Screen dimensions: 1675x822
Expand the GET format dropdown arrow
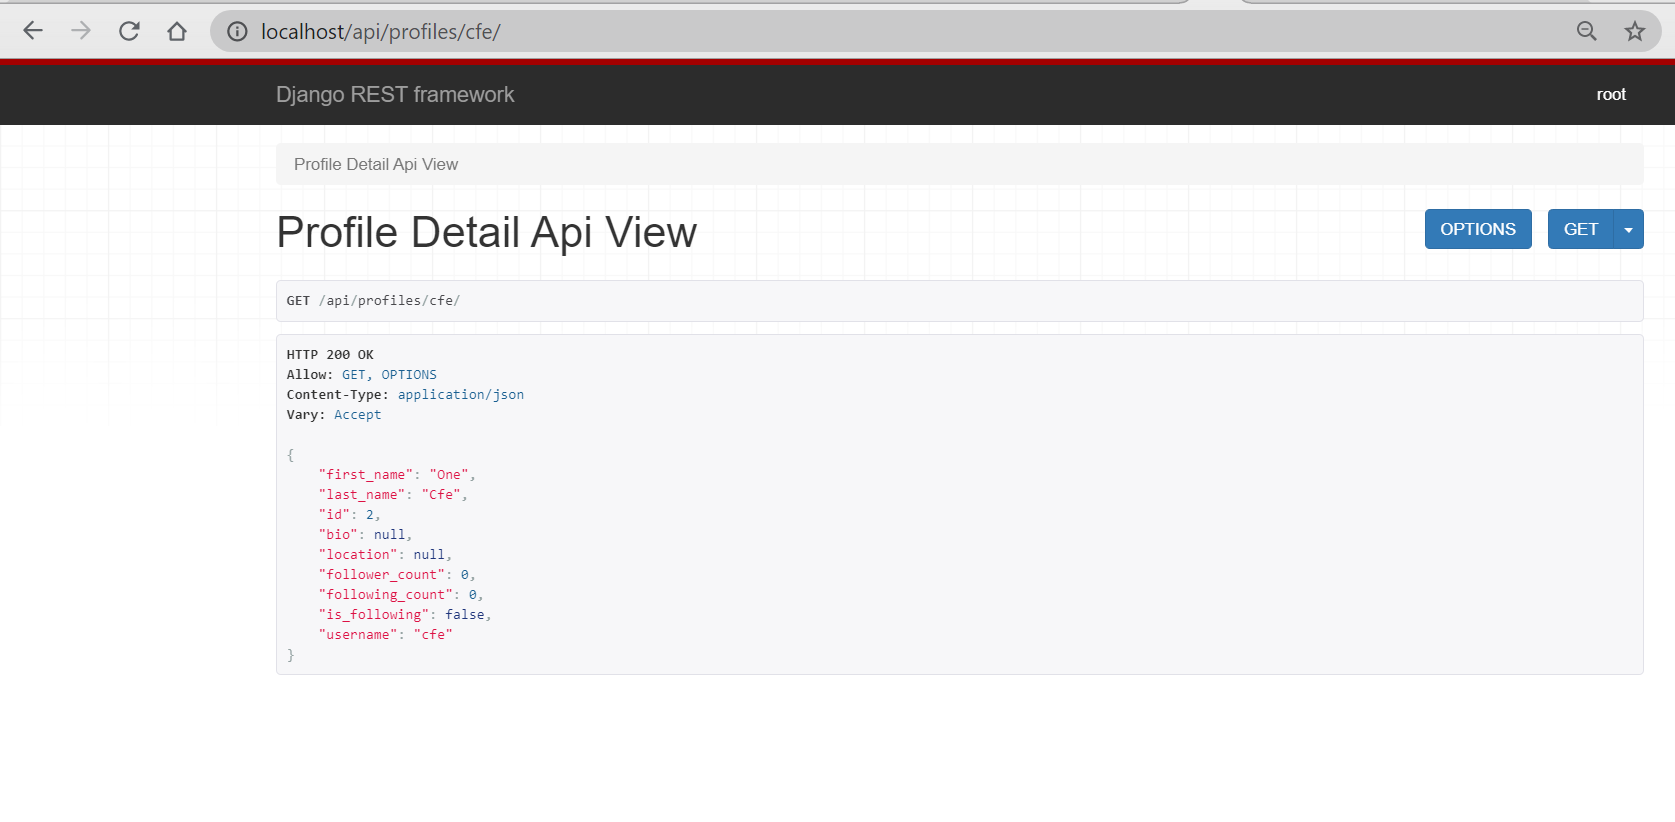[1629, 229]
